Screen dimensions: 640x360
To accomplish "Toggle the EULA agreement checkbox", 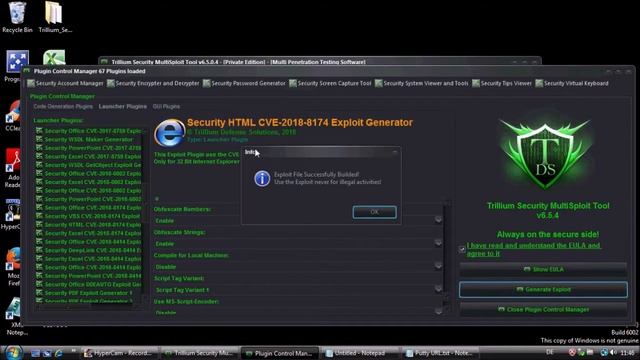I will [x=462, y=249].
